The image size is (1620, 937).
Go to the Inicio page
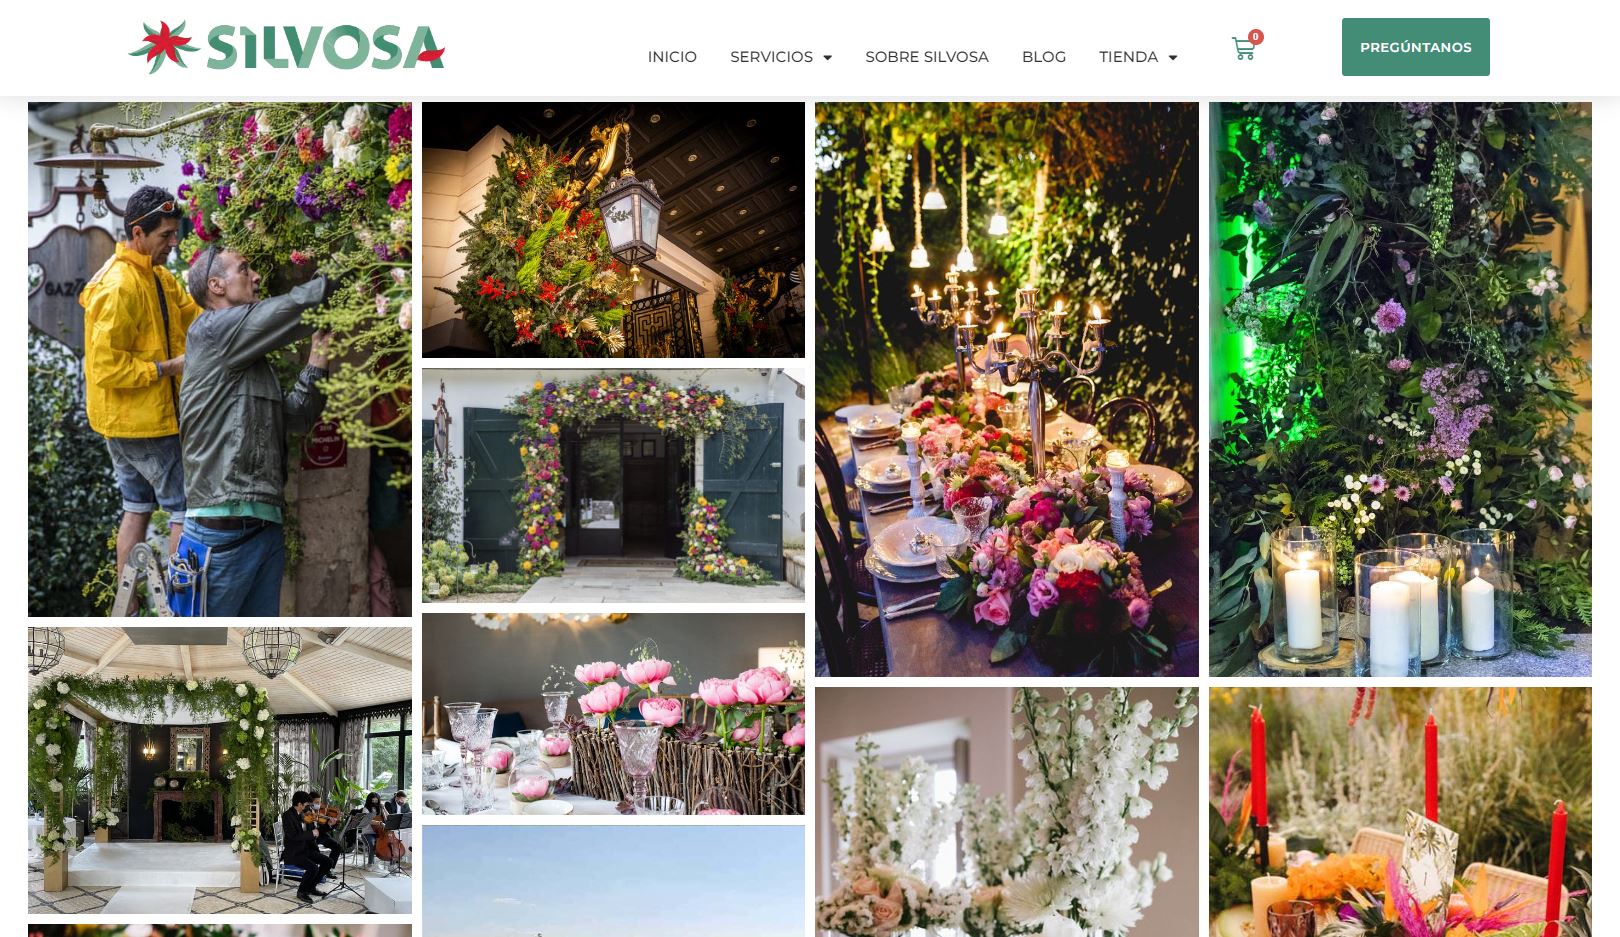(x=672, y=57)
